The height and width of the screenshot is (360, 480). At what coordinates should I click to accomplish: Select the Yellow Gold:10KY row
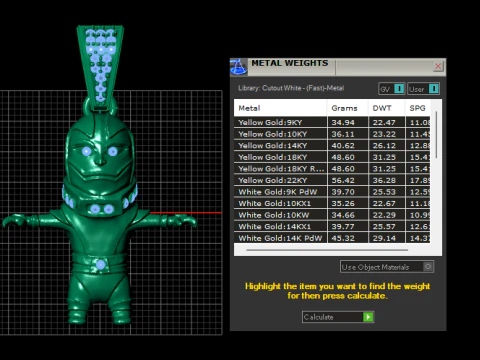(x=332, y=134)
